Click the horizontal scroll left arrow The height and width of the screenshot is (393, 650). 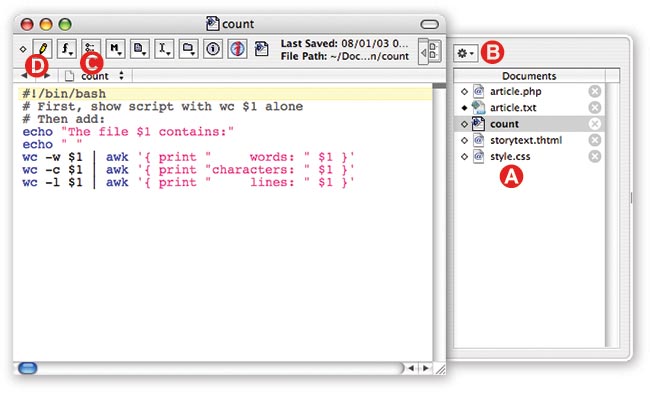[x=411, y=368]
